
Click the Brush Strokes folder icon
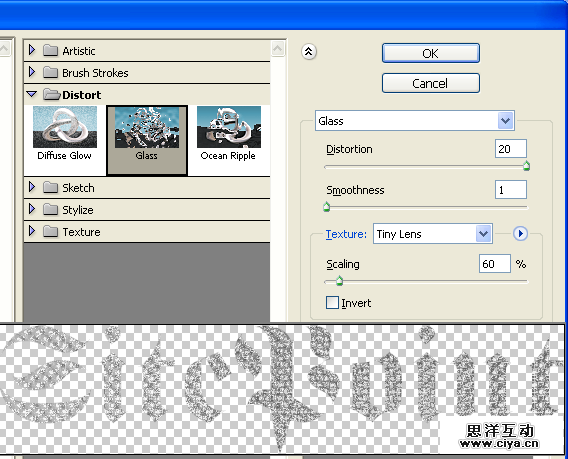click(50, 72)
